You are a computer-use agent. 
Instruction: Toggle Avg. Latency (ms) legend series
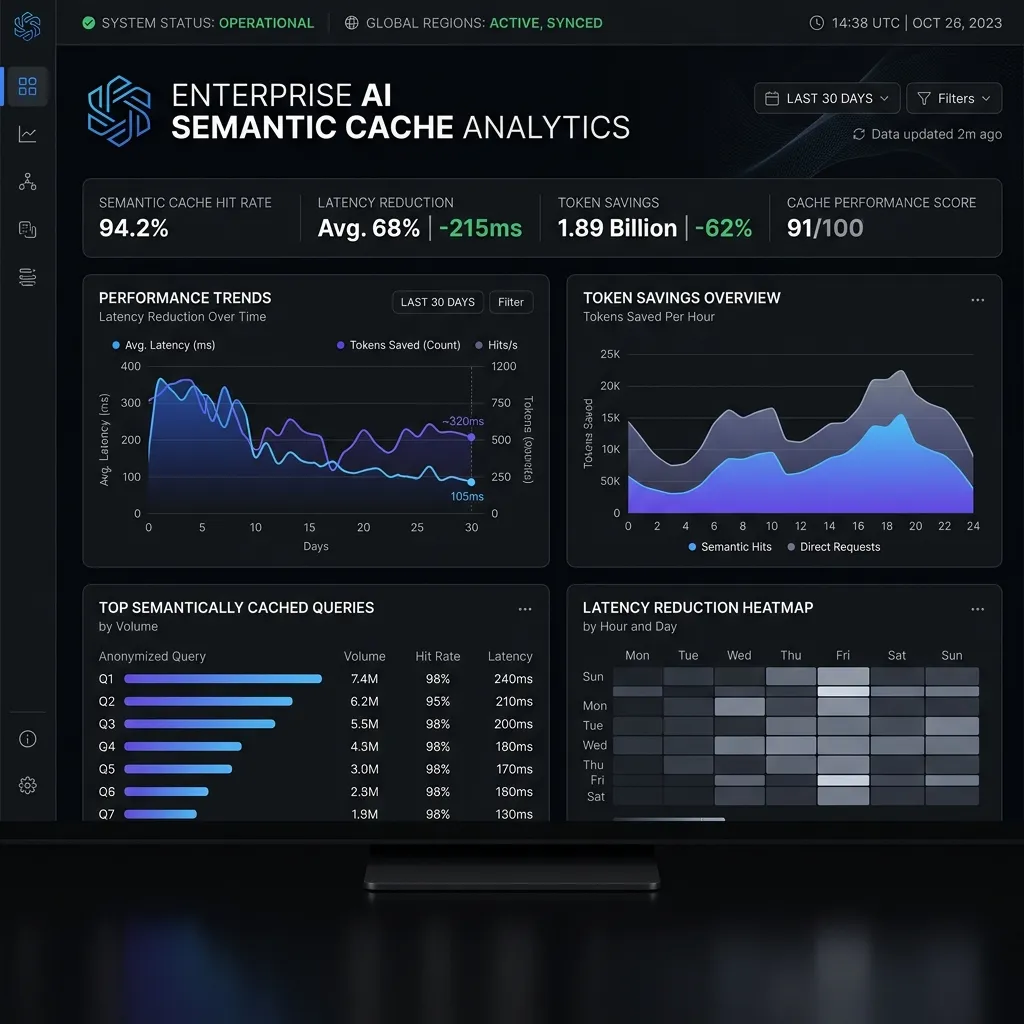pos(163,345)
